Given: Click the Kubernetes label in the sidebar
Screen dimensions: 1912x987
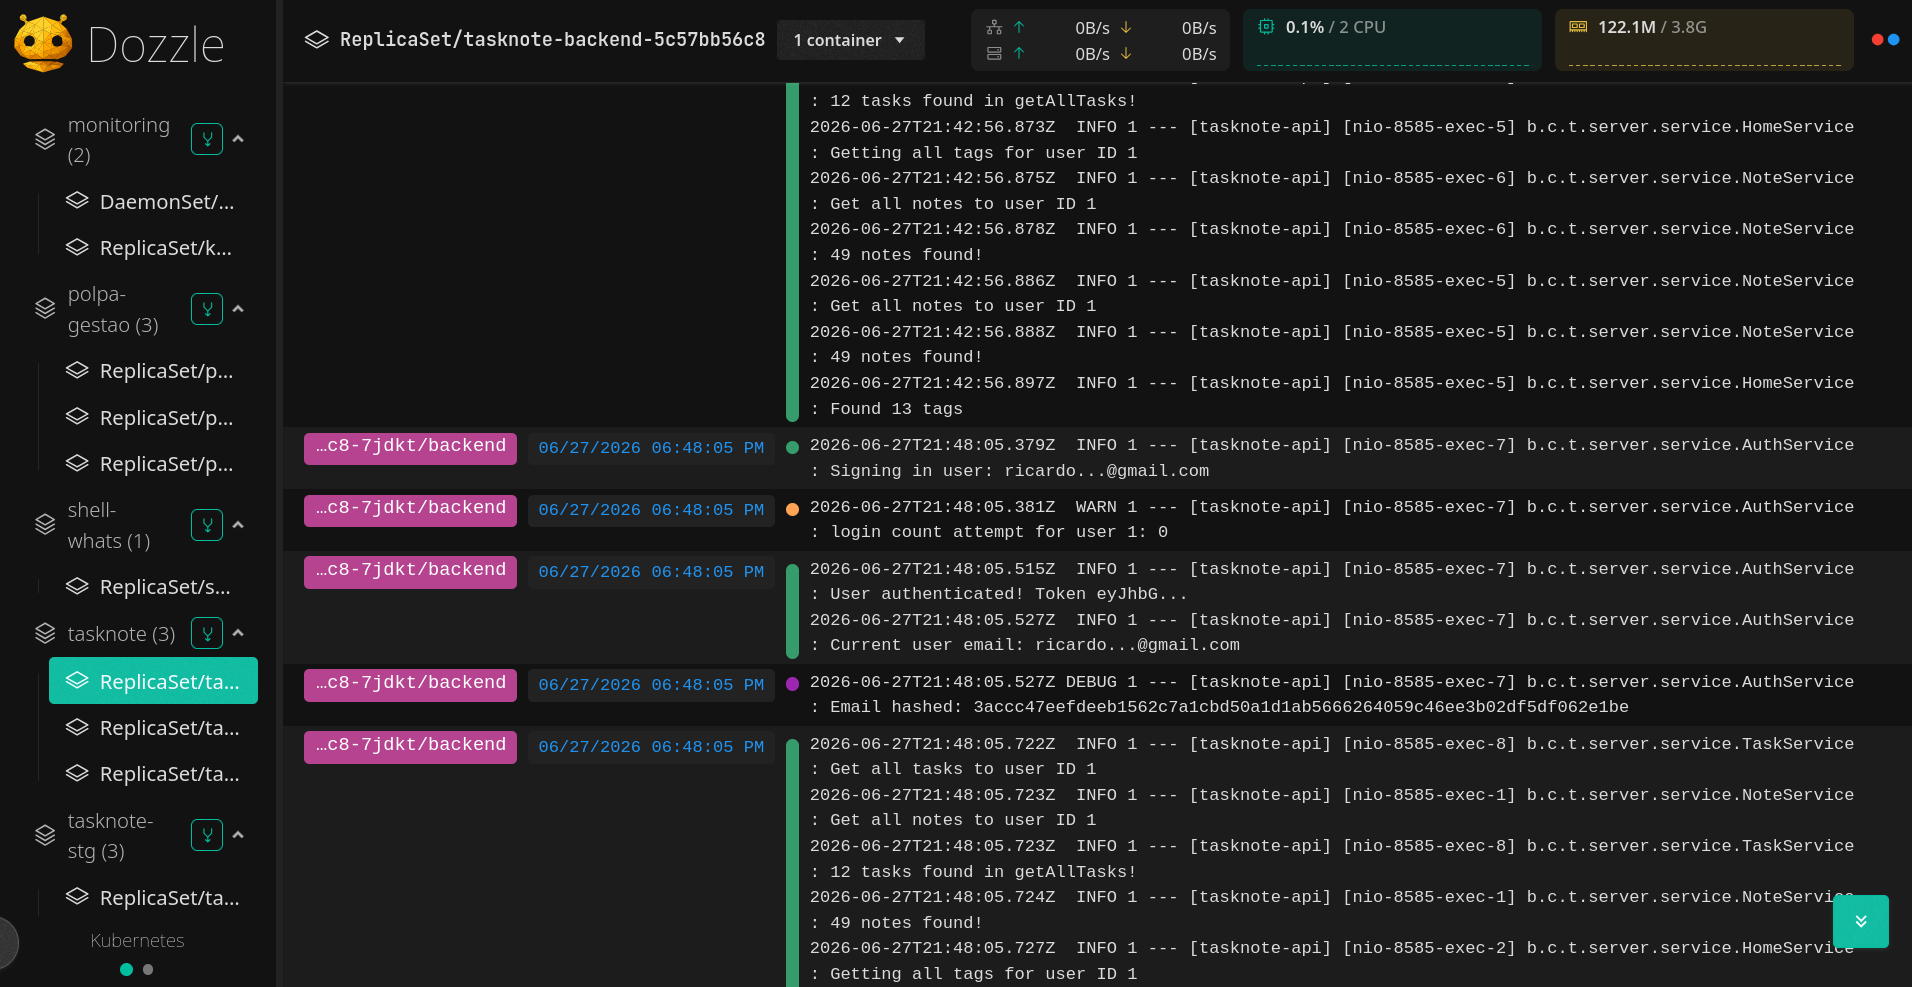Looking at the screenshot, I should click(137, 940).
